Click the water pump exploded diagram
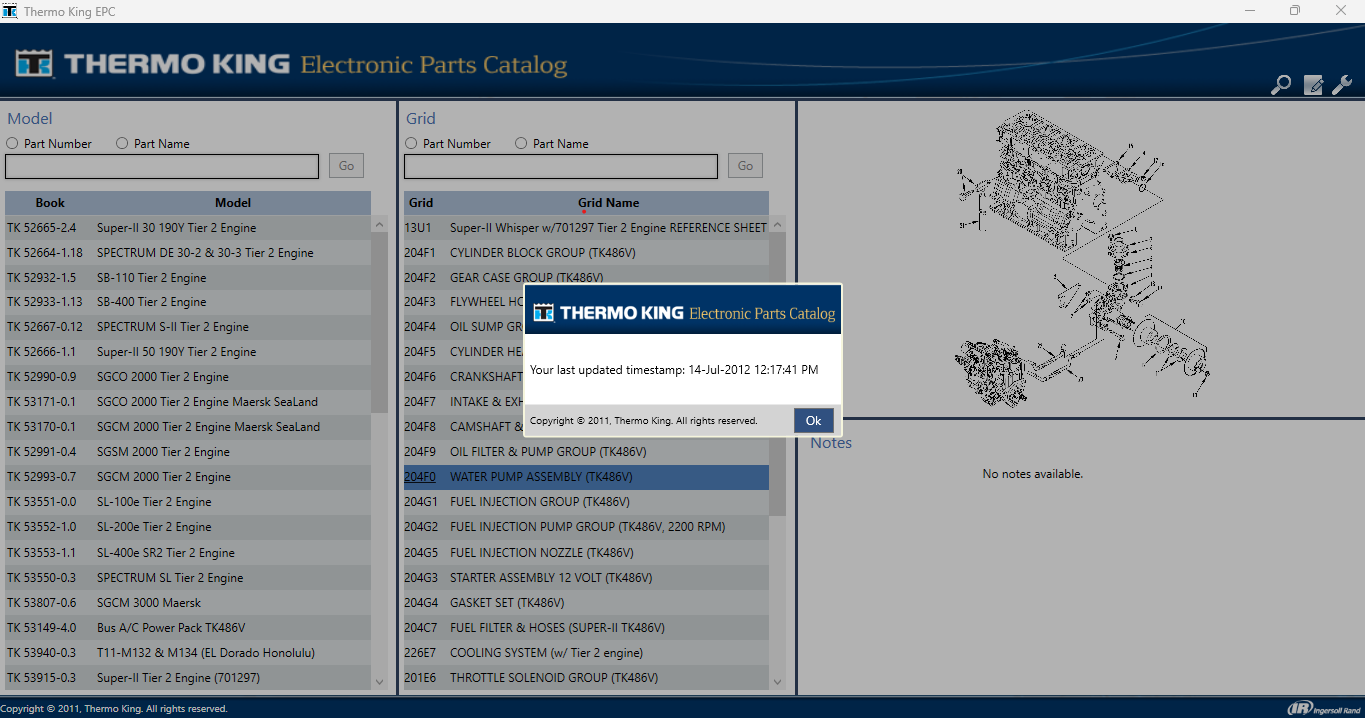 click(x=1081, y=258)
